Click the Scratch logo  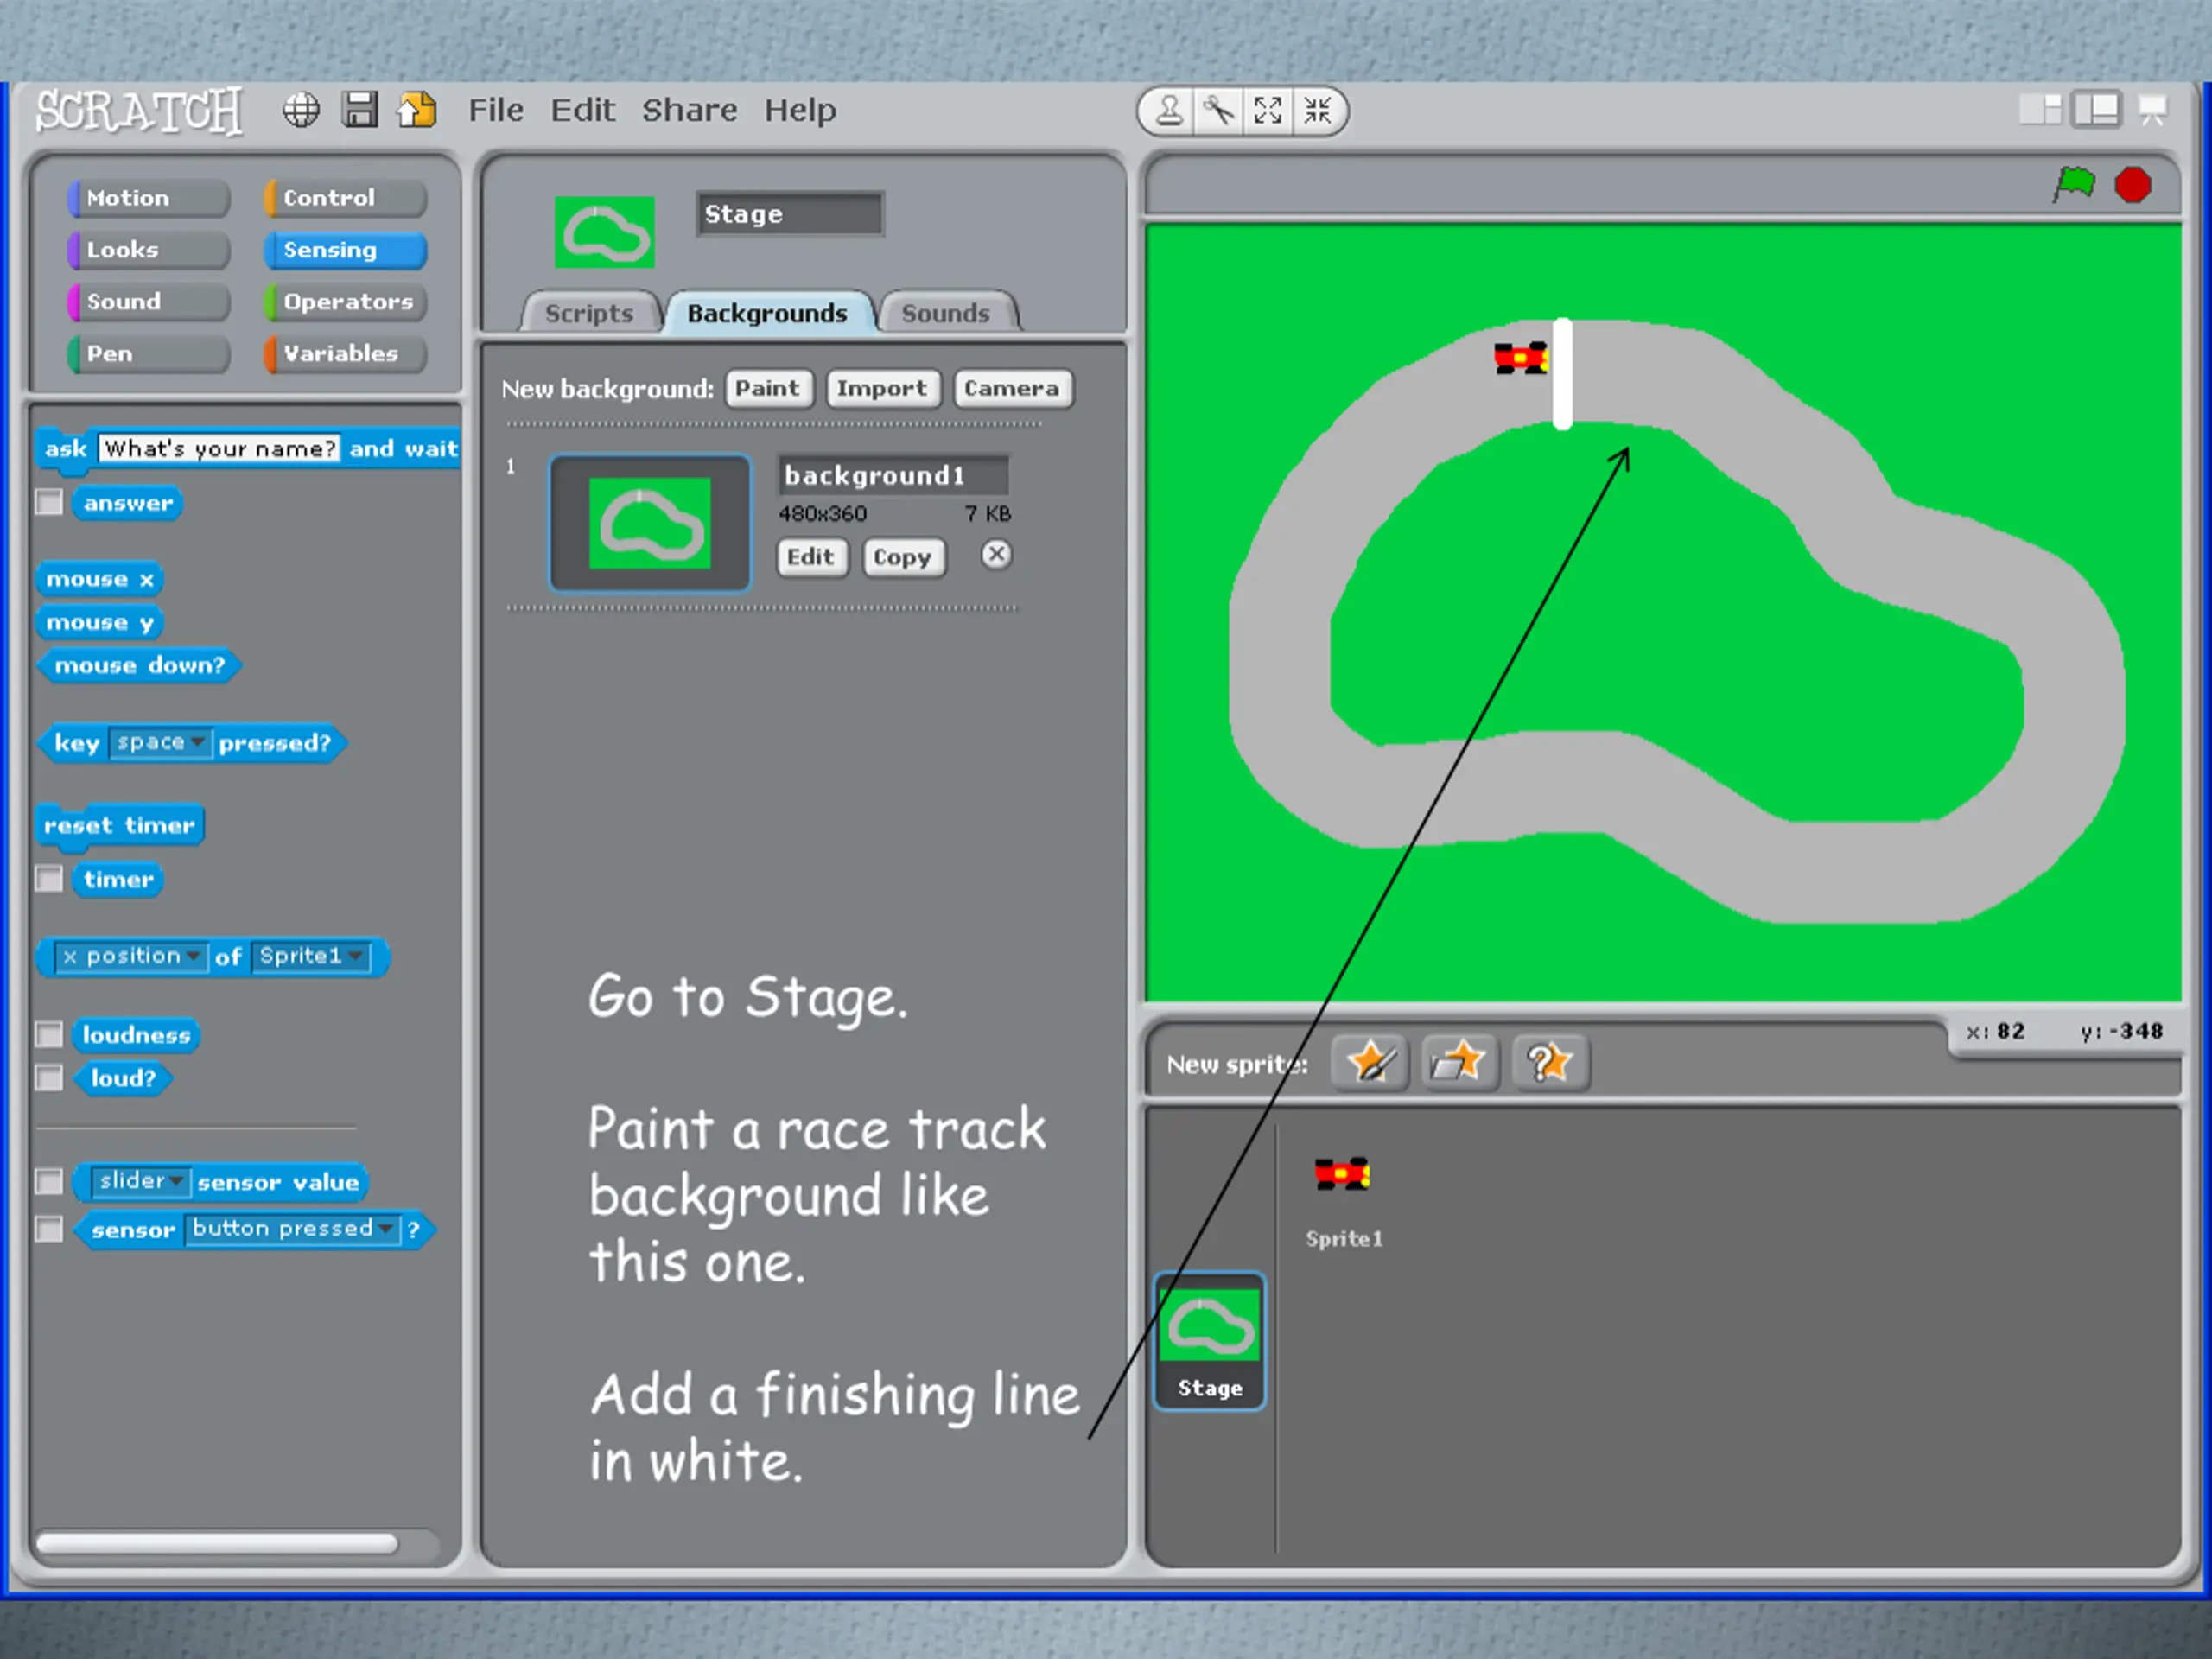139,110
